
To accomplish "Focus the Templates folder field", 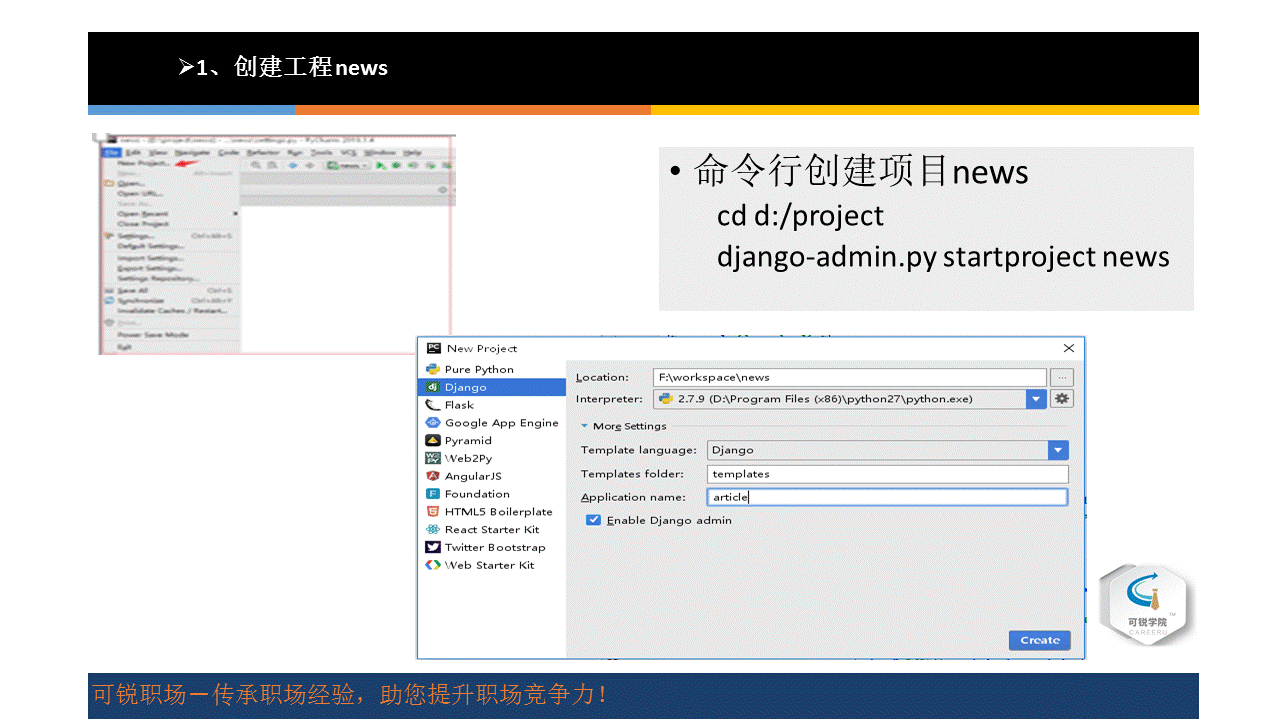I will pyautogui.click(x=888, y=474).
